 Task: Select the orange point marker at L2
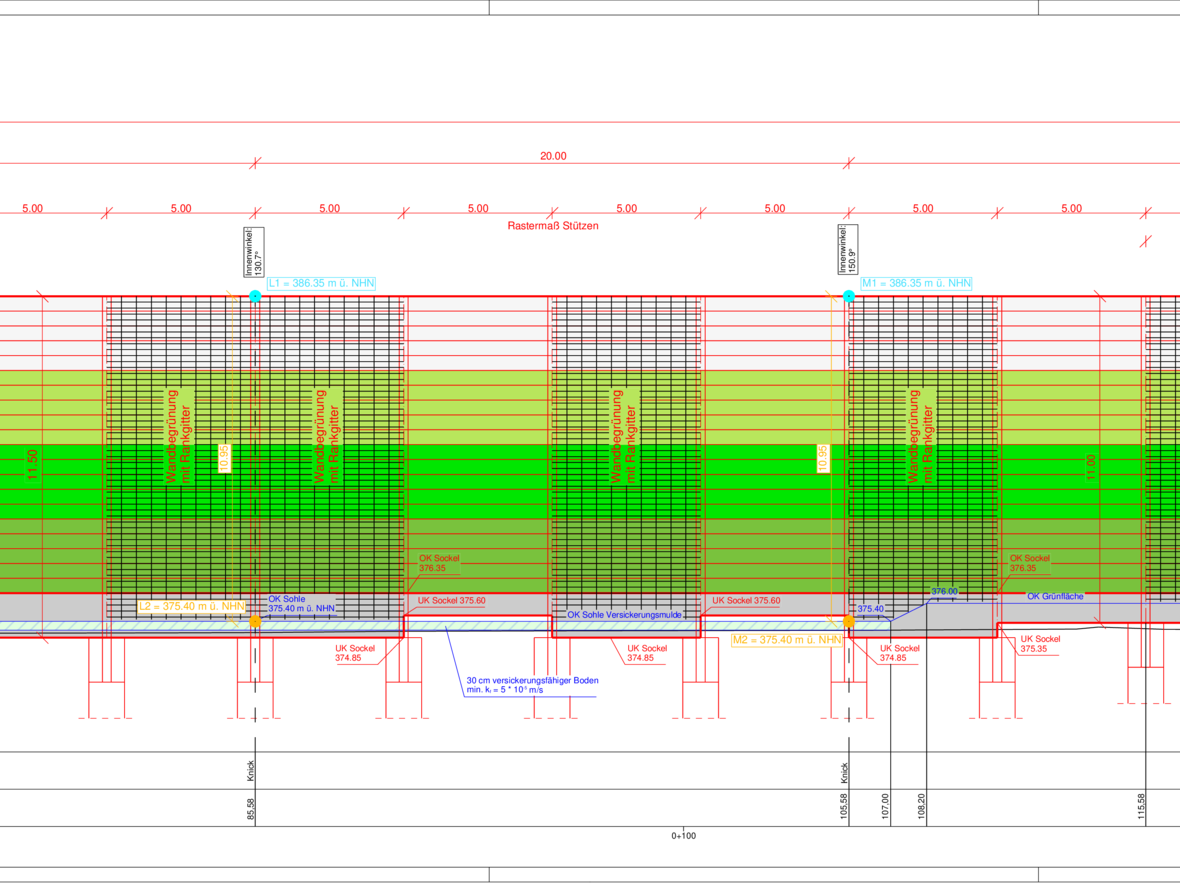coord(255,621)
